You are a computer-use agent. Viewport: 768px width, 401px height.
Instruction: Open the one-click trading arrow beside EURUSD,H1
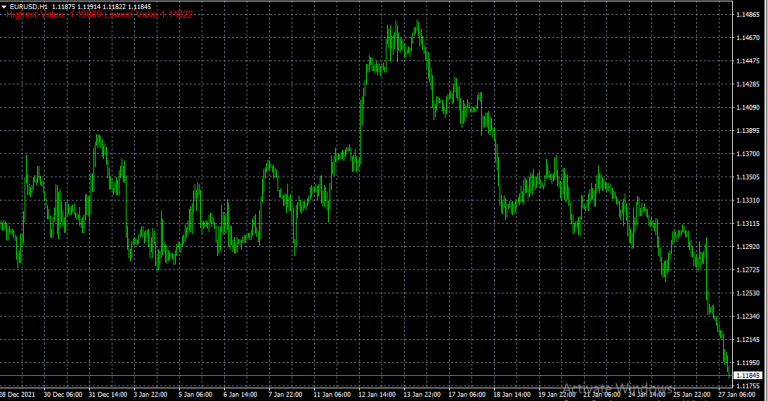click(4, 7)
